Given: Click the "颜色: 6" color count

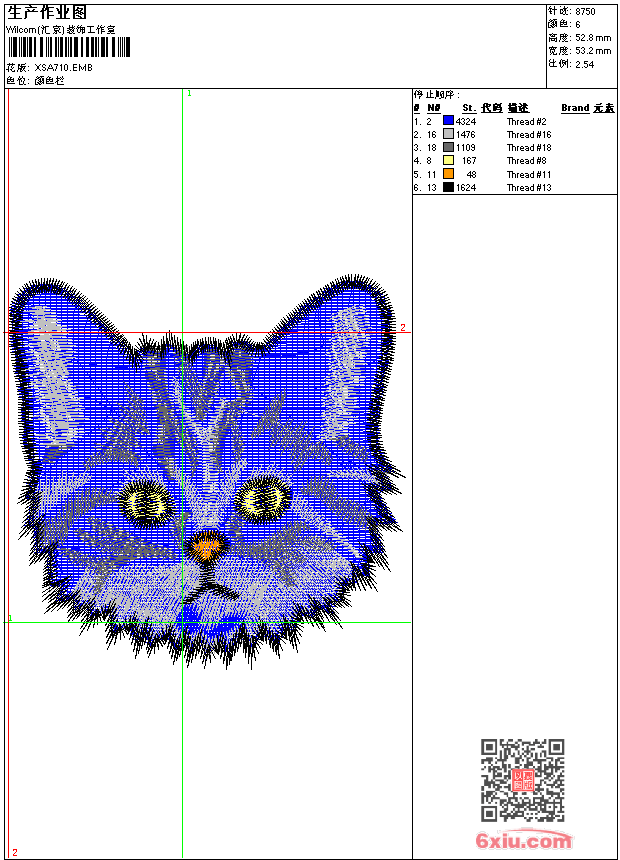Looking at the screenshot, I should tap(564, 25).
